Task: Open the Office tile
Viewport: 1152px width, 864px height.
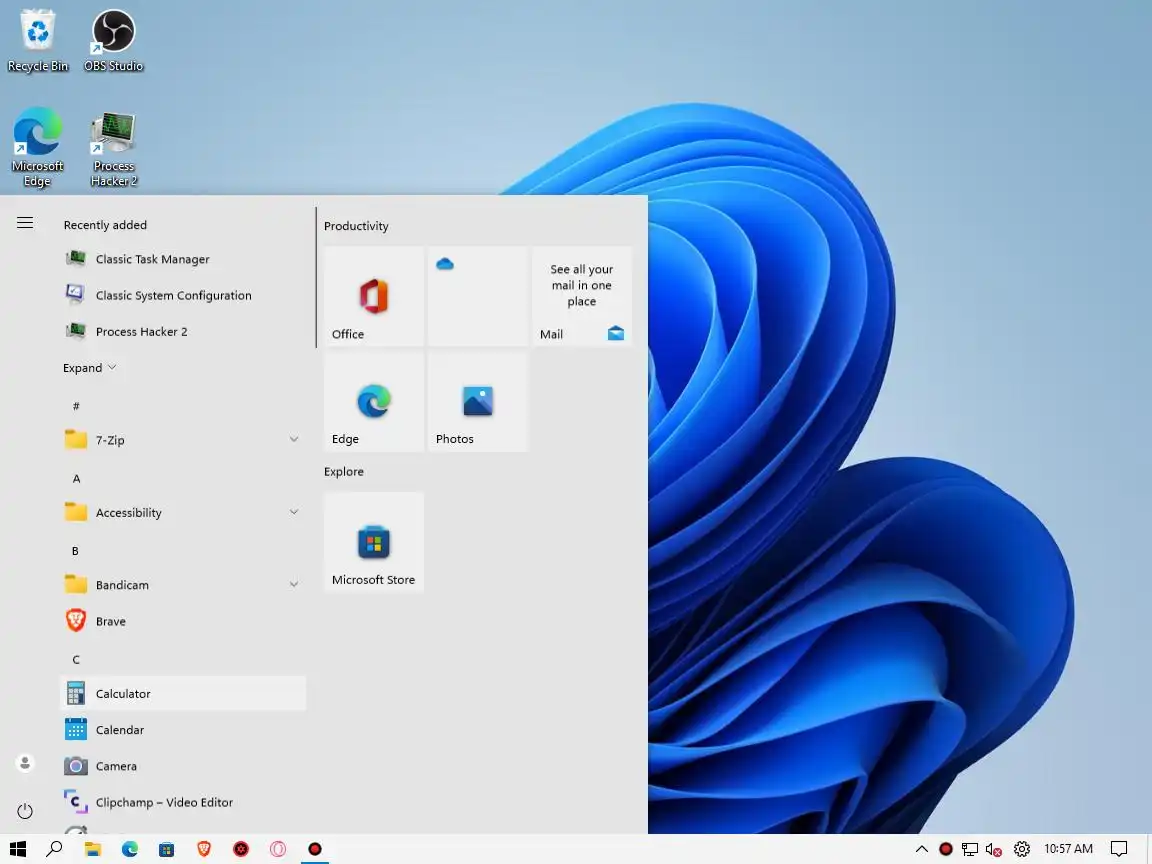Action: tap(374, 296)
